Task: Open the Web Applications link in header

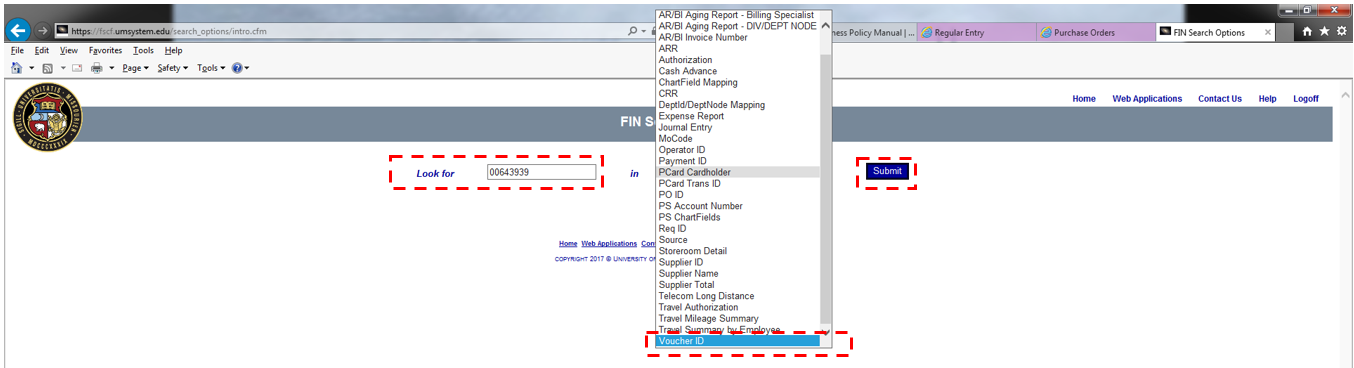Action: click(1147, 99)
